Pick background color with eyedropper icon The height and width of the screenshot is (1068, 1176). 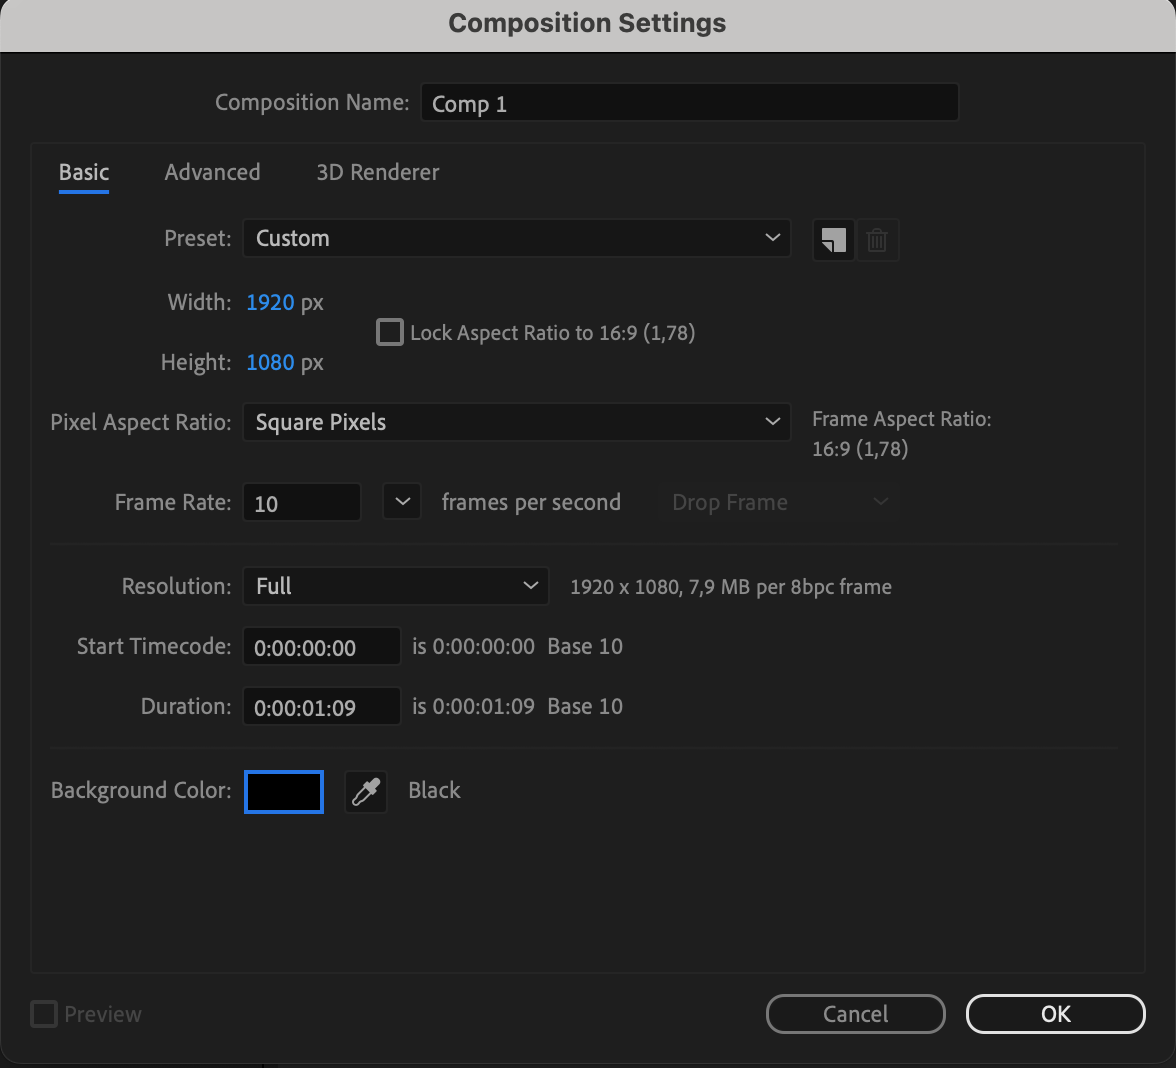pyautogui.click(x=366, y=792)
